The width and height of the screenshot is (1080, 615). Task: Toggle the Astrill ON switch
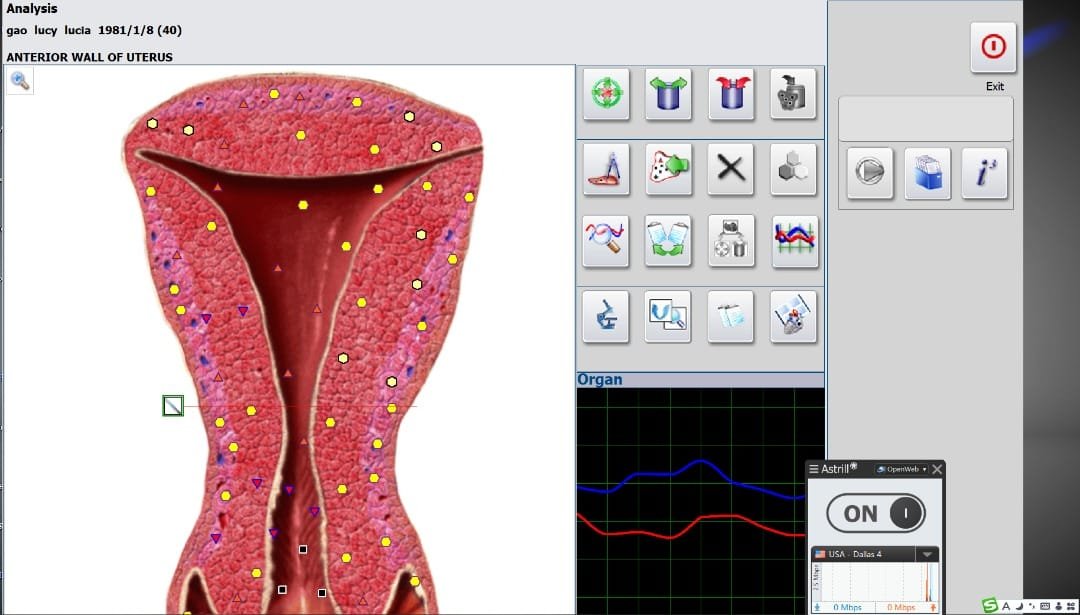tap(875, 513)
